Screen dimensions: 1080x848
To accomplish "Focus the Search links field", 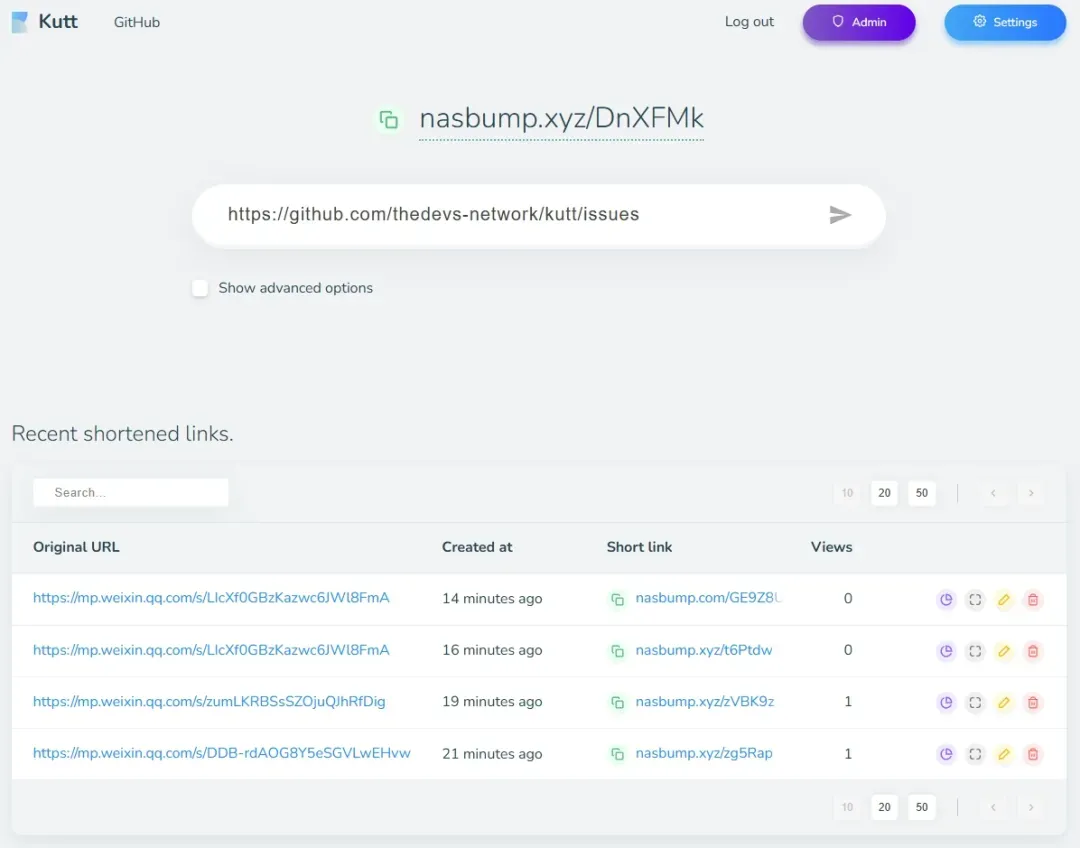I will [131, 493].
